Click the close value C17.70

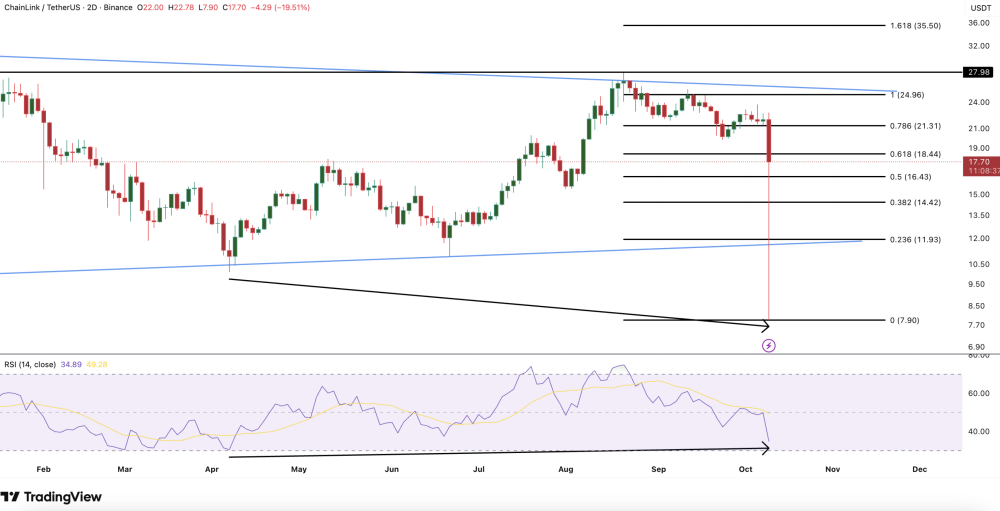pos(235,8)
